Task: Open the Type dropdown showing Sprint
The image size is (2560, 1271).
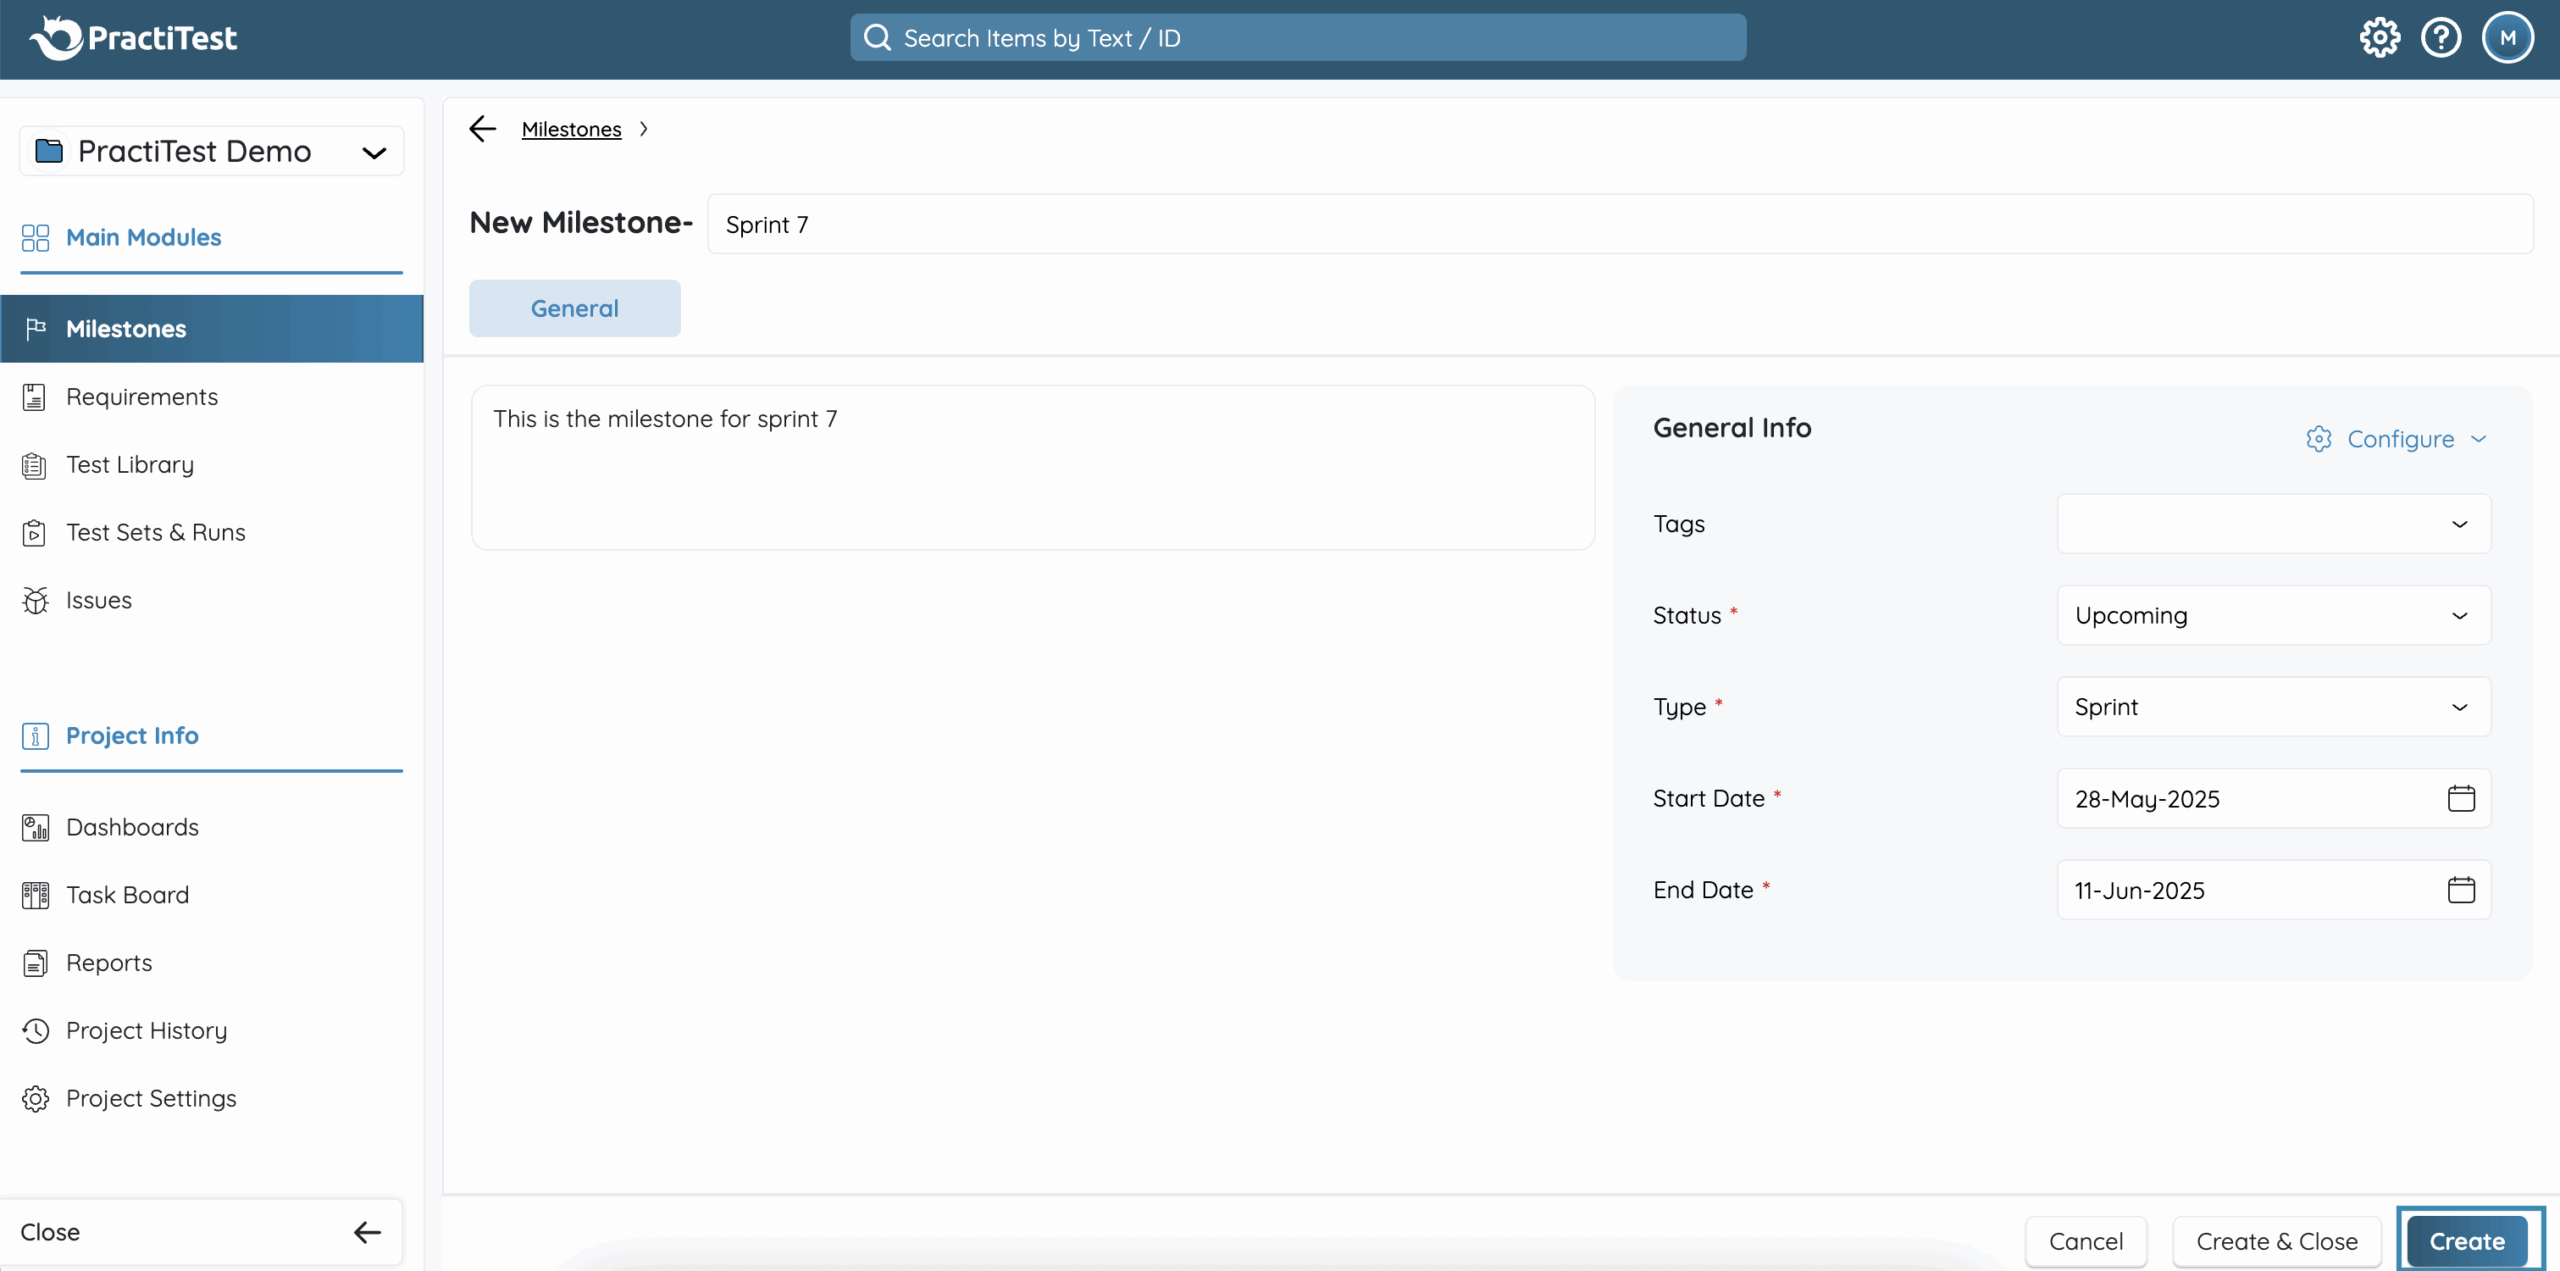Action: coord(2273,707)
